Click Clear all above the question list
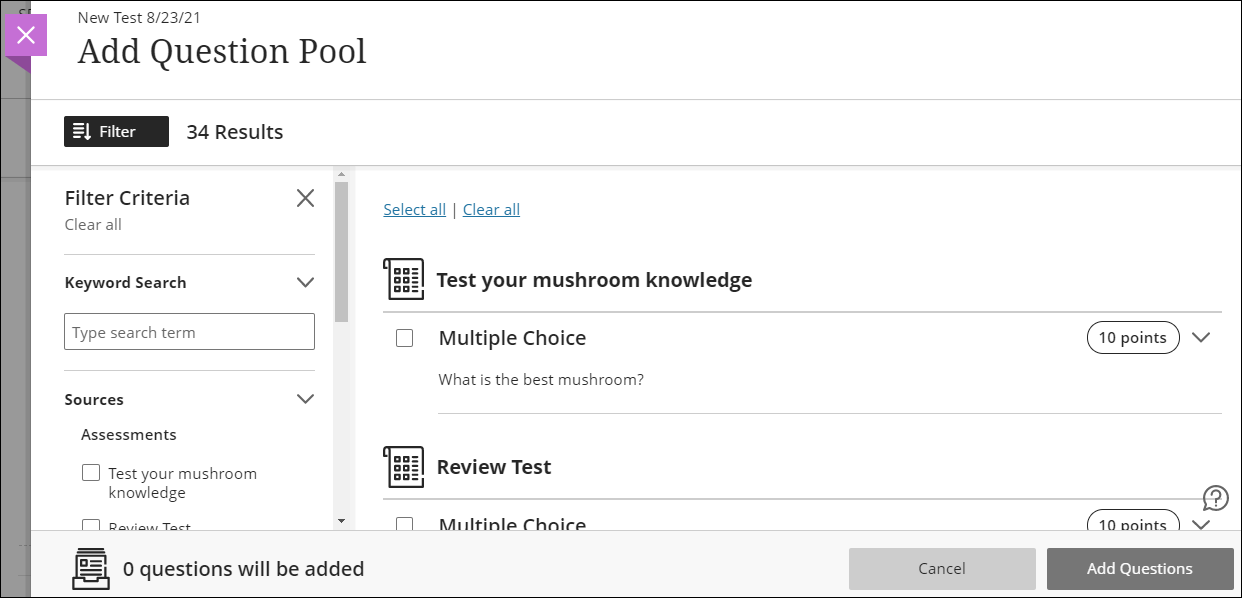The width and height of the screenshot is (1242, 598). pyautogui.click(x=491, y=209)
